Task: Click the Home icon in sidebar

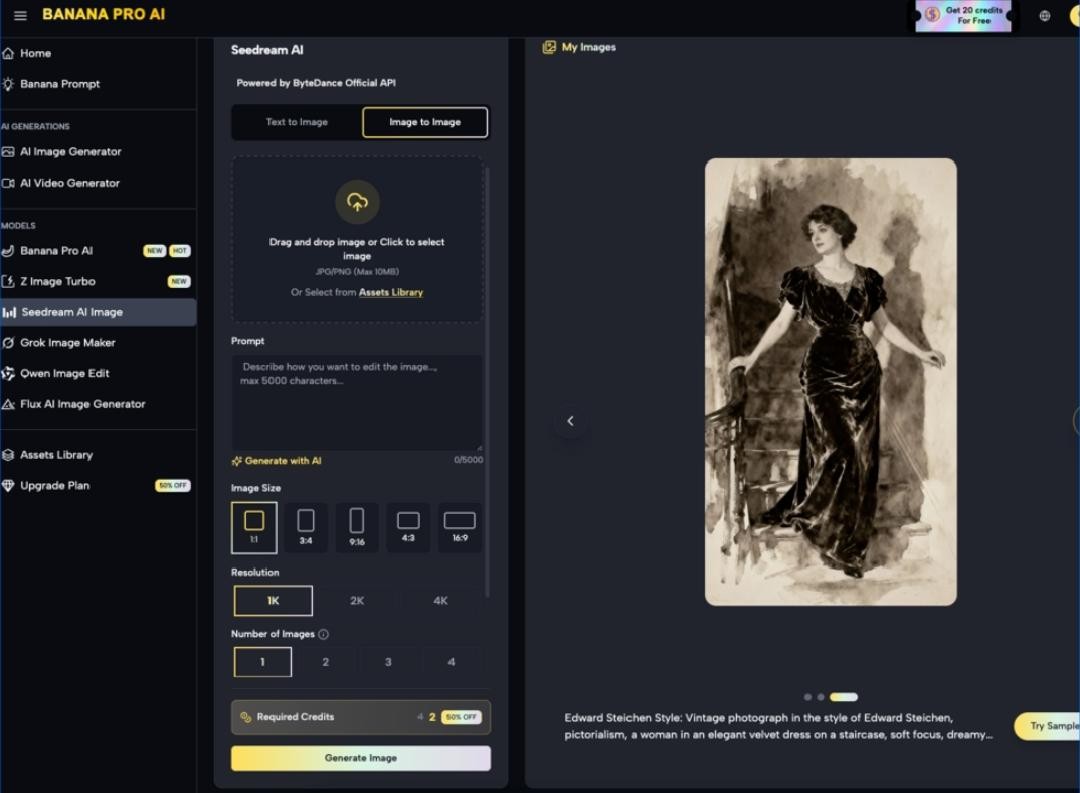Action: click(9, 53)
